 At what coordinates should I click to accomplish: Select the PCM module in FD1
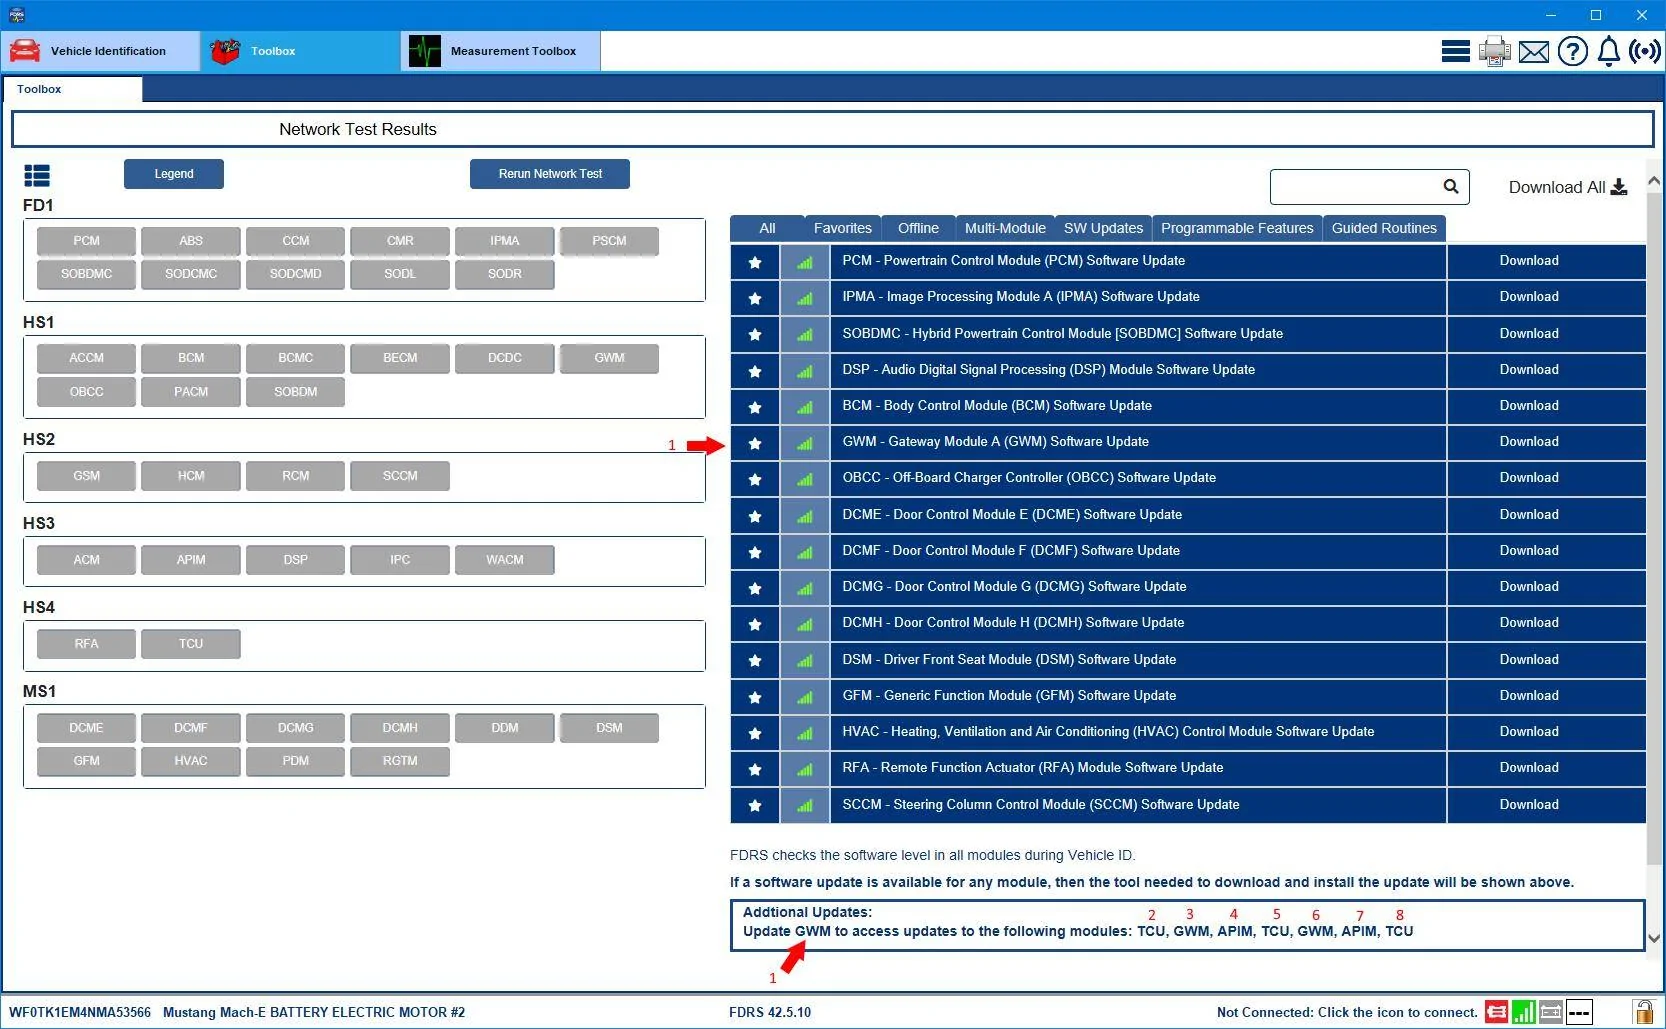[x=87, y=241]
